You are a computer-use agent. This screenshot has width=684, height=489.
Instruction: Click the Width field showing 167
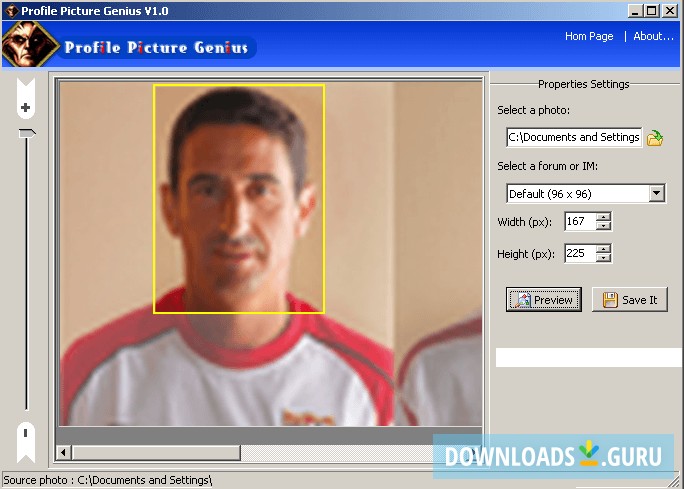580,221
